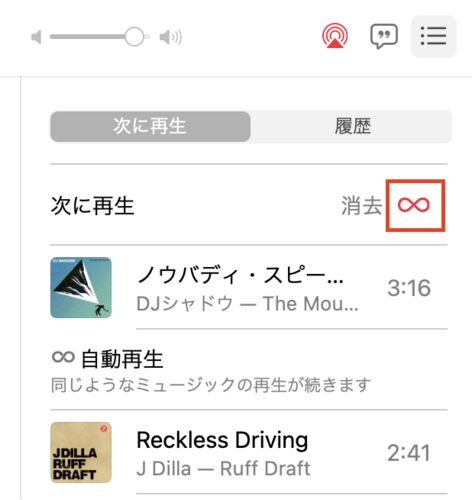
Task: Click the 自動再生 section heading
Action: [x=122, y=359]
